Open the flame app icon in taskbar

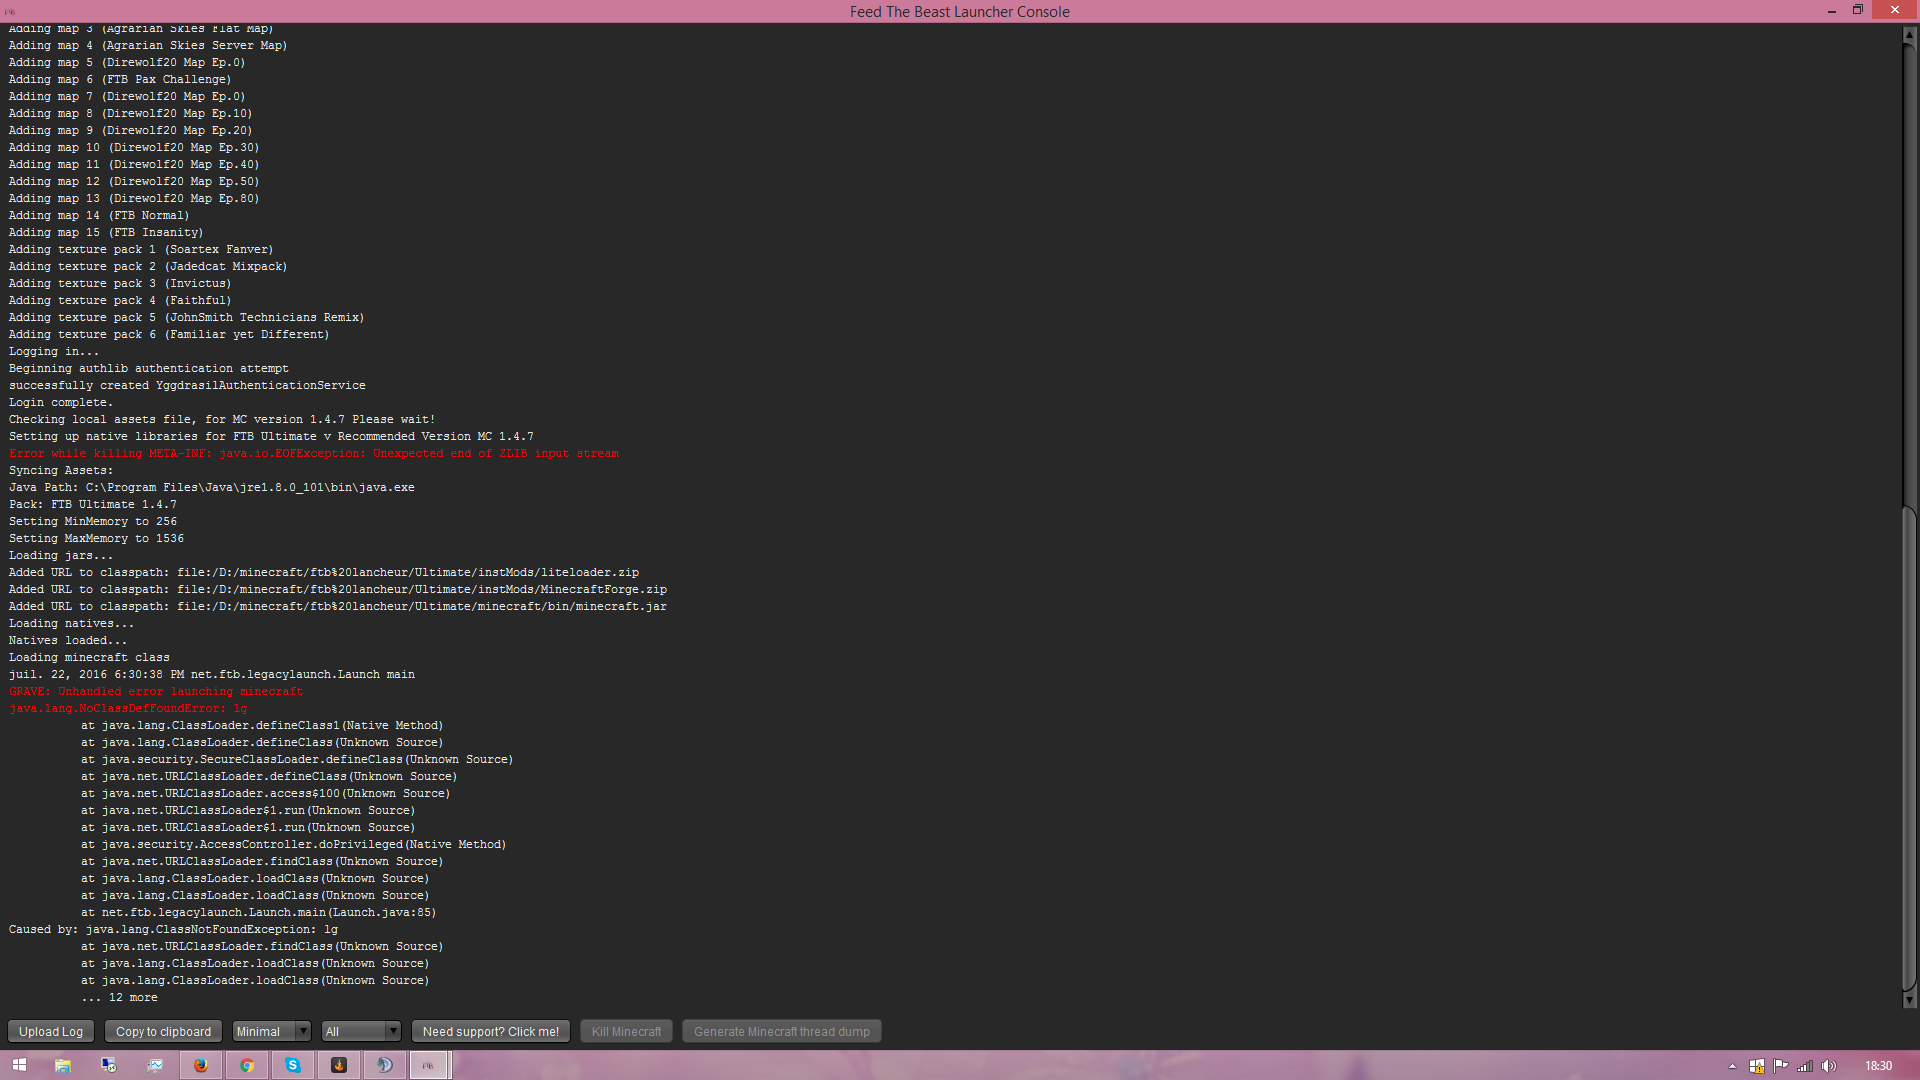[339, 1065]
